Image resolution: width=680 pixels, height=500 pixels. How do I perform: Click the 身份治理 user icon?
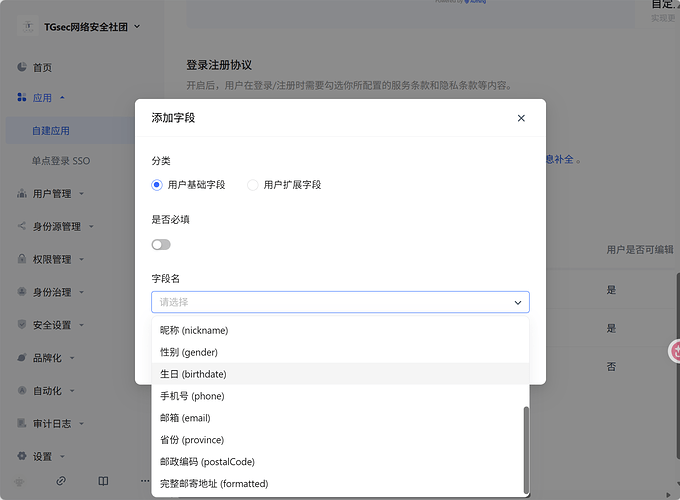(22, 291)
